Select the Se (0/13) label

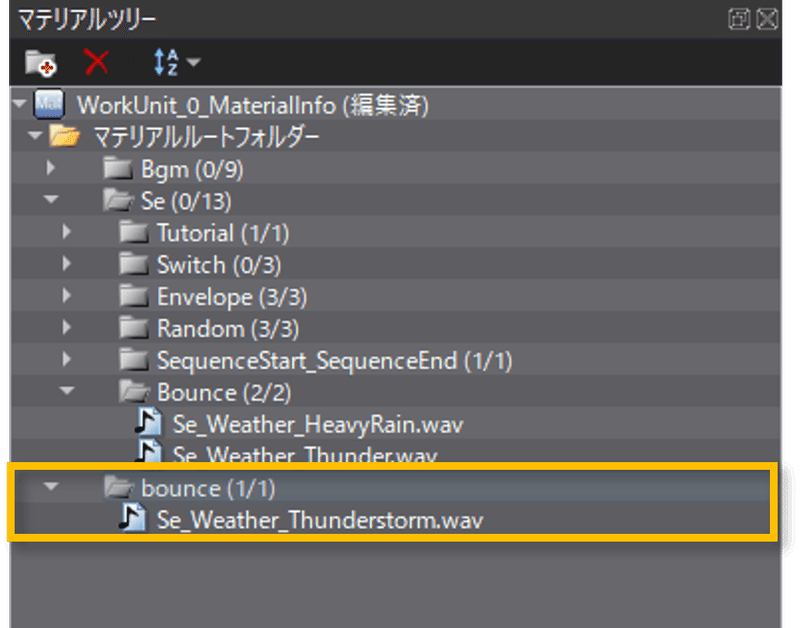tap(186, 201)
